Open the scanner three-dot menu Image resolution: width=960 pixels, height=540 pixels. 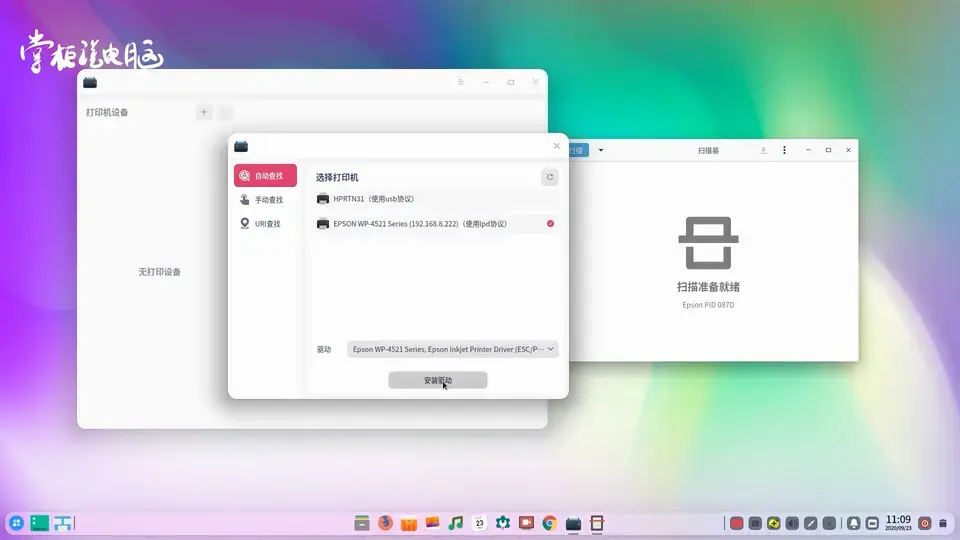(784, 150)
